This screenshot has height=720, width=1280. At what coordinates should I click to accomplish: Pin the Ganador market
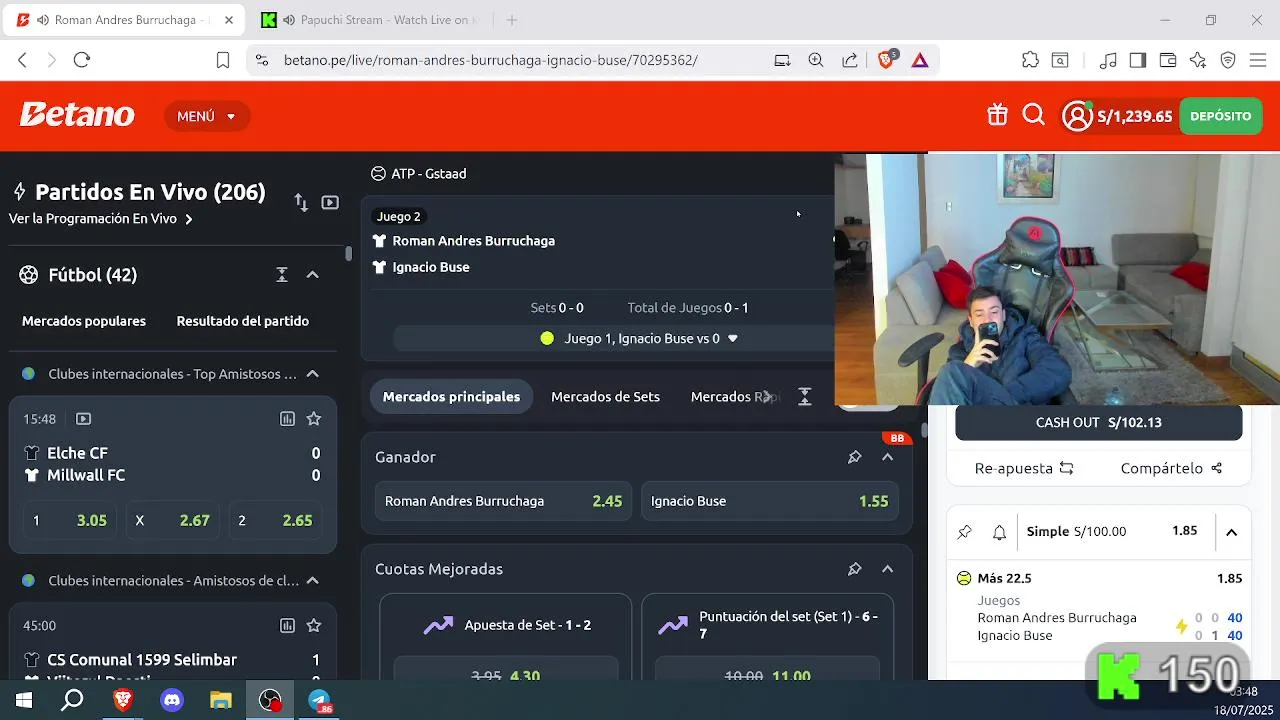point(854,457)
